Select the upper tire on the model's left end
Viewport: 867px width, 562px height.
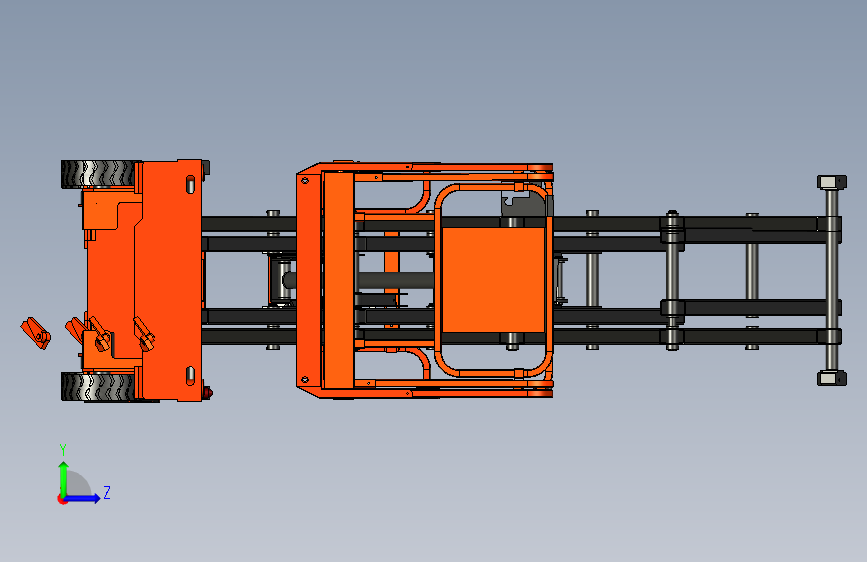(97, 174)
